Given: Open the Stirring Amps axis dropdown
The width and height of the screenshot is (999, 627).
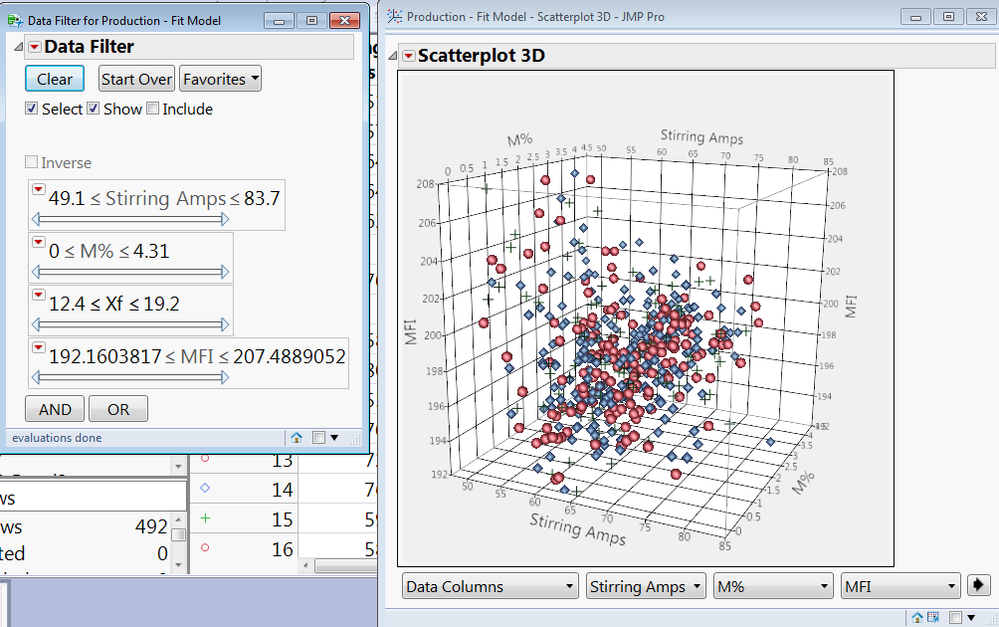Looking at the screenshot, I should coord(645,586).
